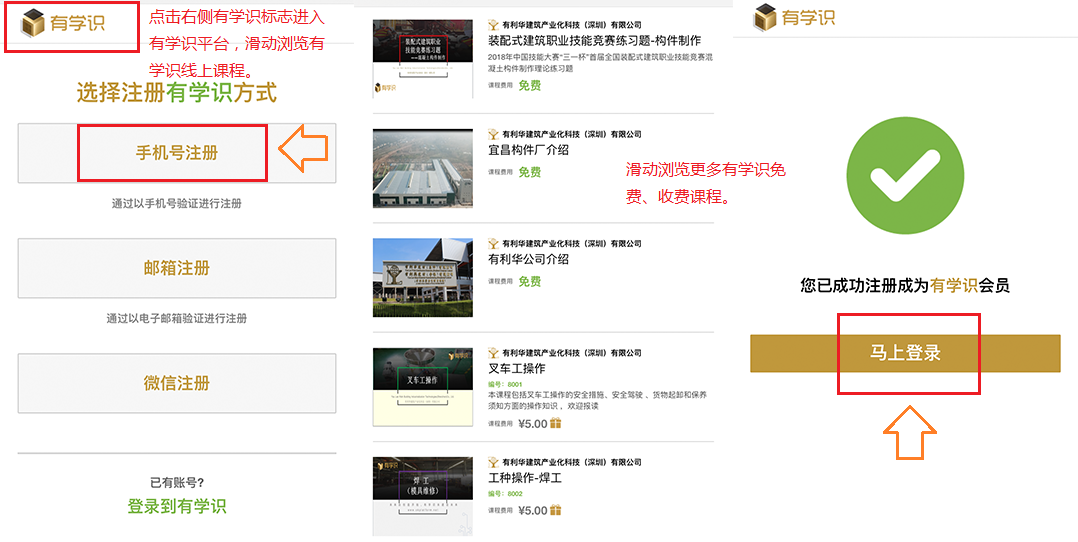The width and height of the screenshot is (1078, 542).
Task: Register using the 微信注册 button
Action: (x=177, y=383)
